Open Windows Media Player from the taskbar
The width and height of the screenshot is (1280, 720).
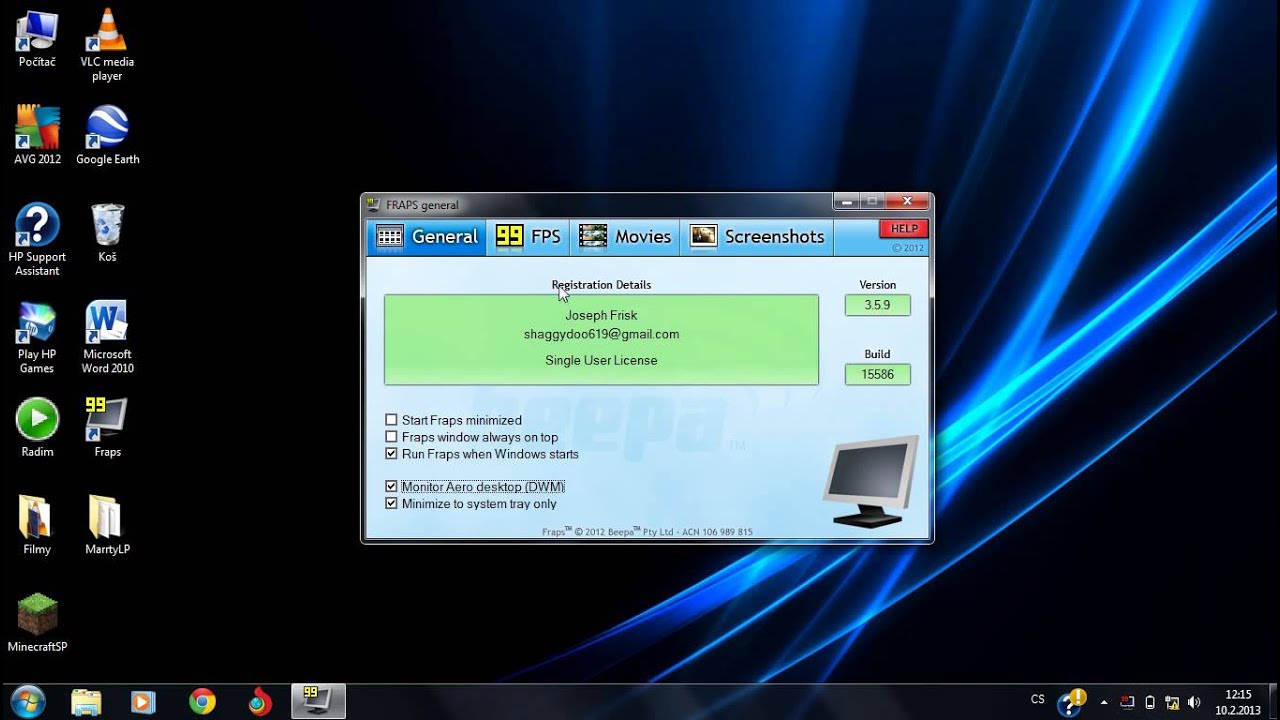coord(143,702)
